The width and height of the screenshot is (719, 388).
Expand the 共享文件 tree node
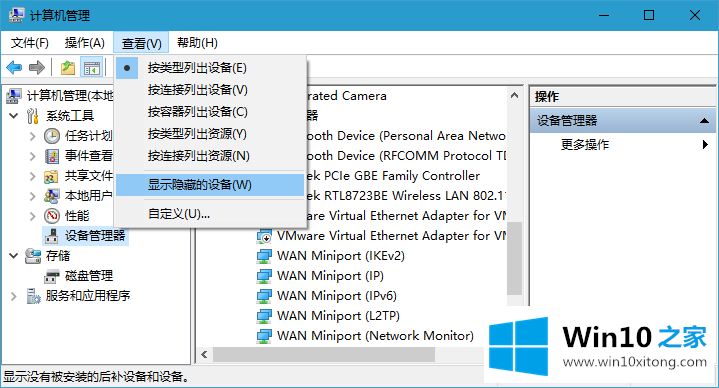point(33,176)
